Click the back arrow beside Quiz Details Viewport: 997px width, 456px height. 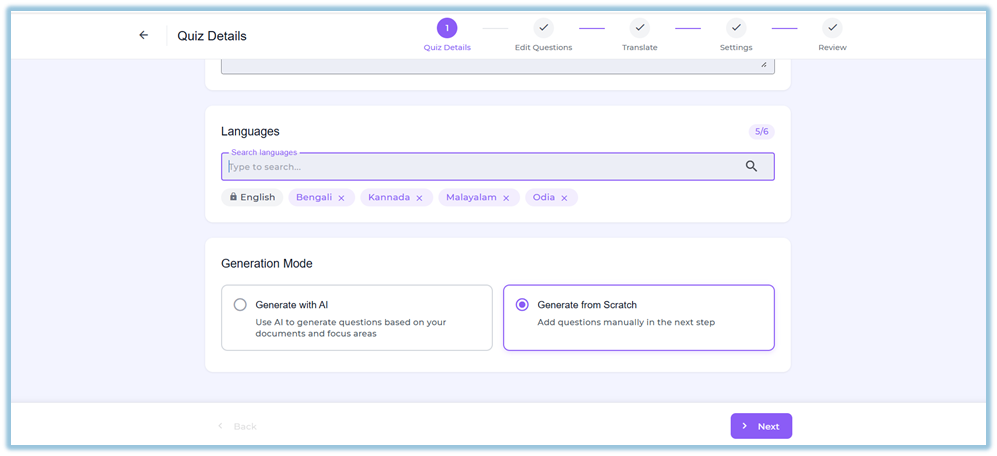(x=144, y=35)
